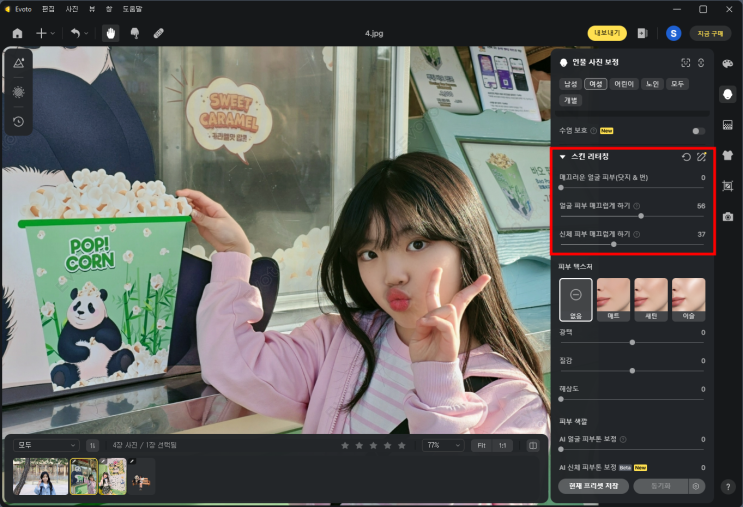This screenshot has height=507, width=743.
Task: Adjust the 얼굴 피부 매끄럽게 하기 slider
Action: point(632,216)
